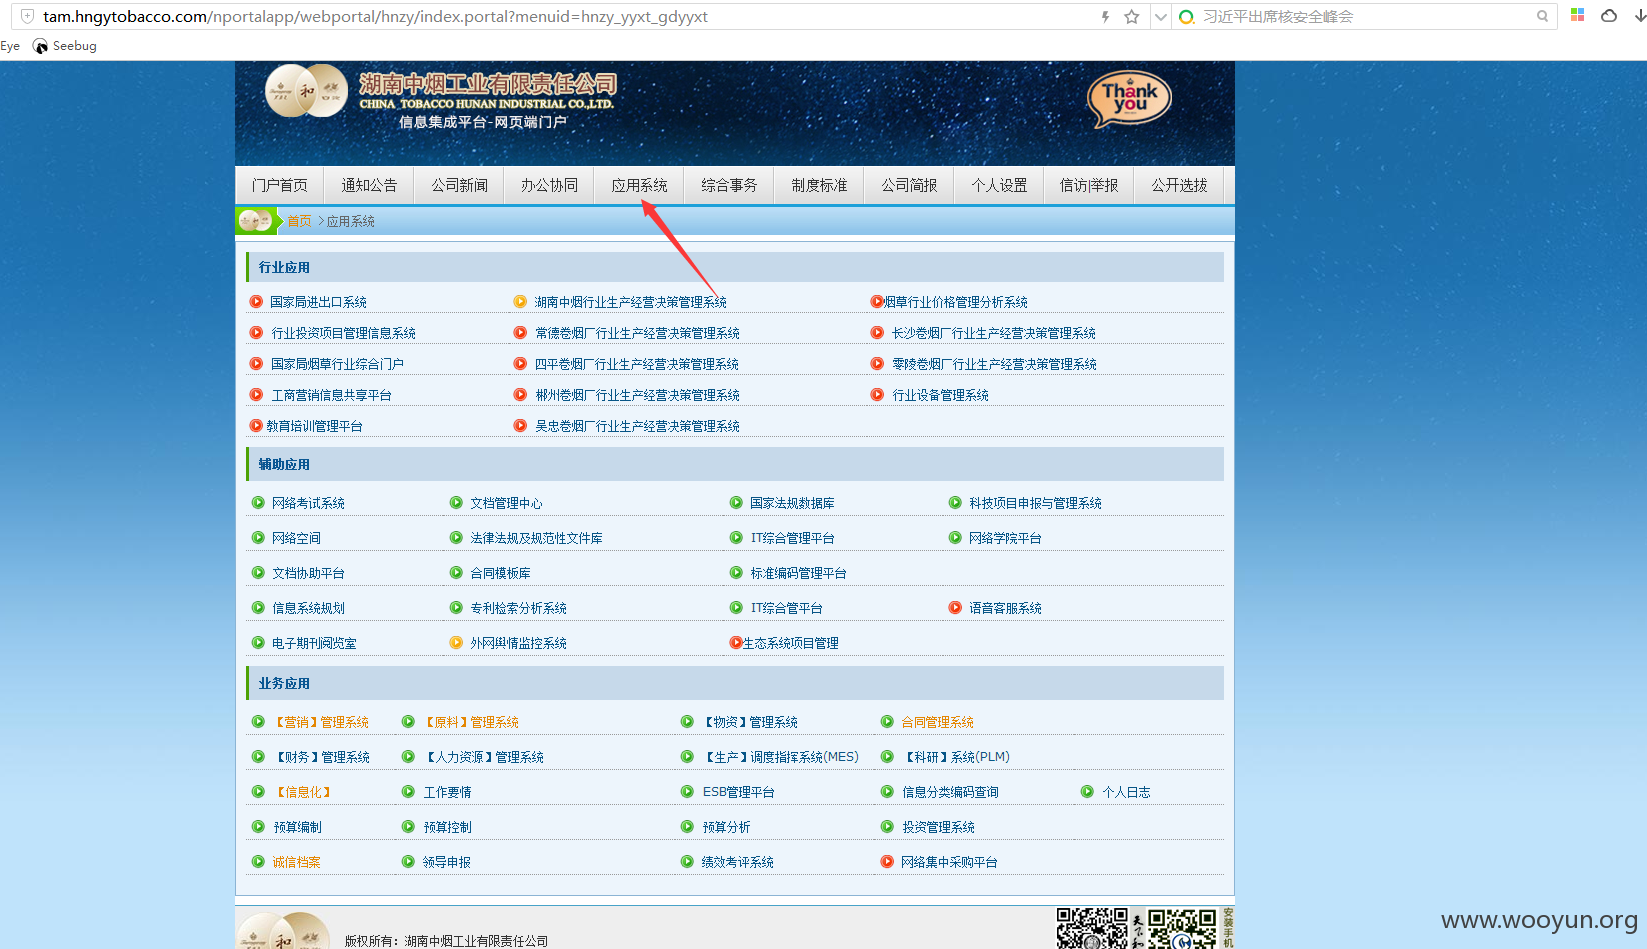This screenshot has height=949, width=1647.
Task: Expand the address bar dropdown arrow
Action: pyautogui.click(x=1160, y=17)
